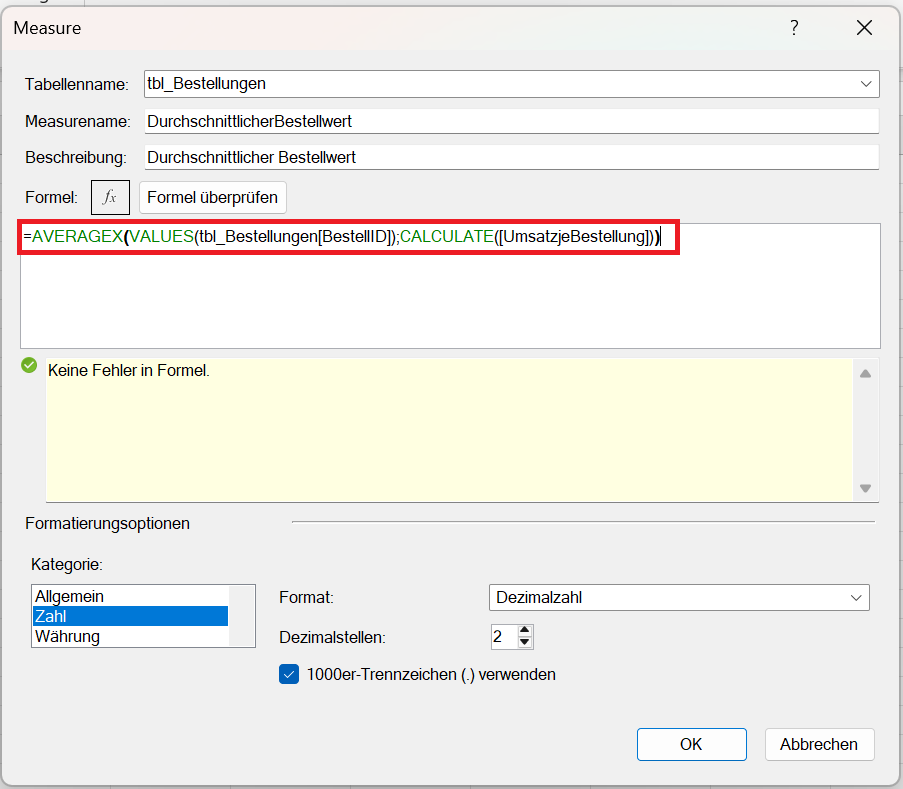Click the green formula status checkmark icon
The height and width of the screenshot is (789, 903).
tap(29, 366)
